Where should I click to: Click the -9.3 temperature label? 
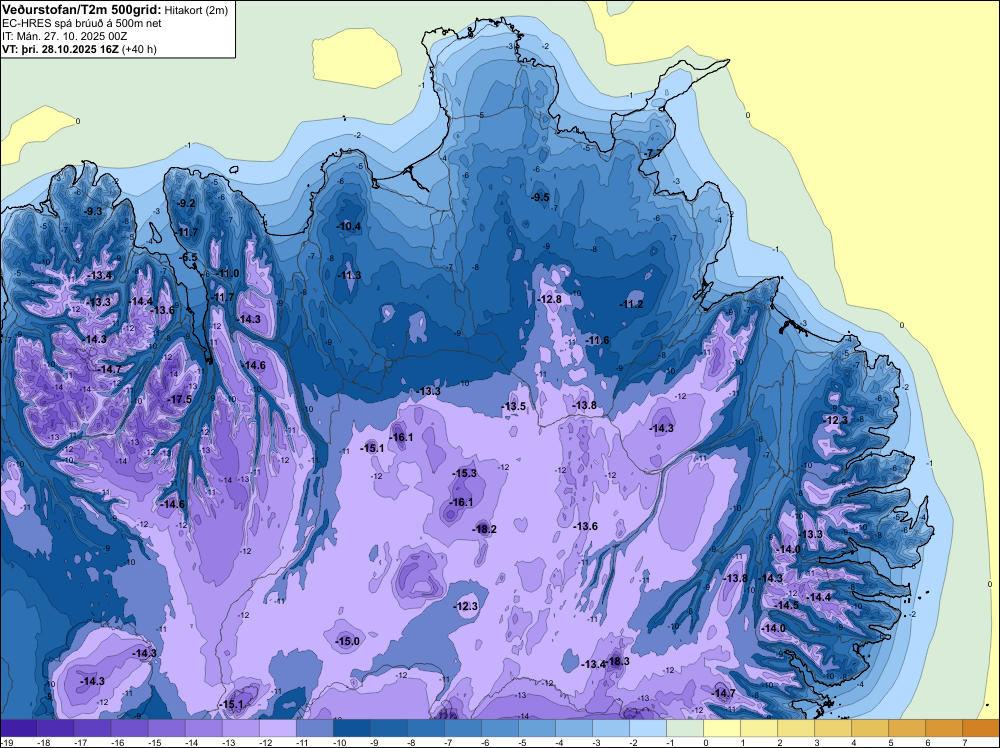coord(93,211)
